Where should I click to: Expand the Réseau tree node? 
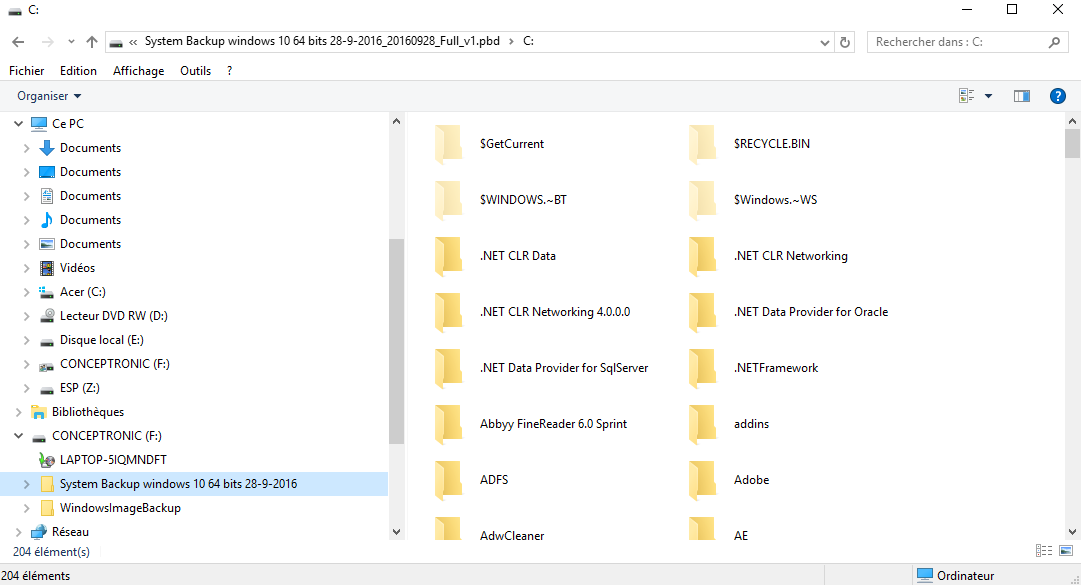(19, 532)
